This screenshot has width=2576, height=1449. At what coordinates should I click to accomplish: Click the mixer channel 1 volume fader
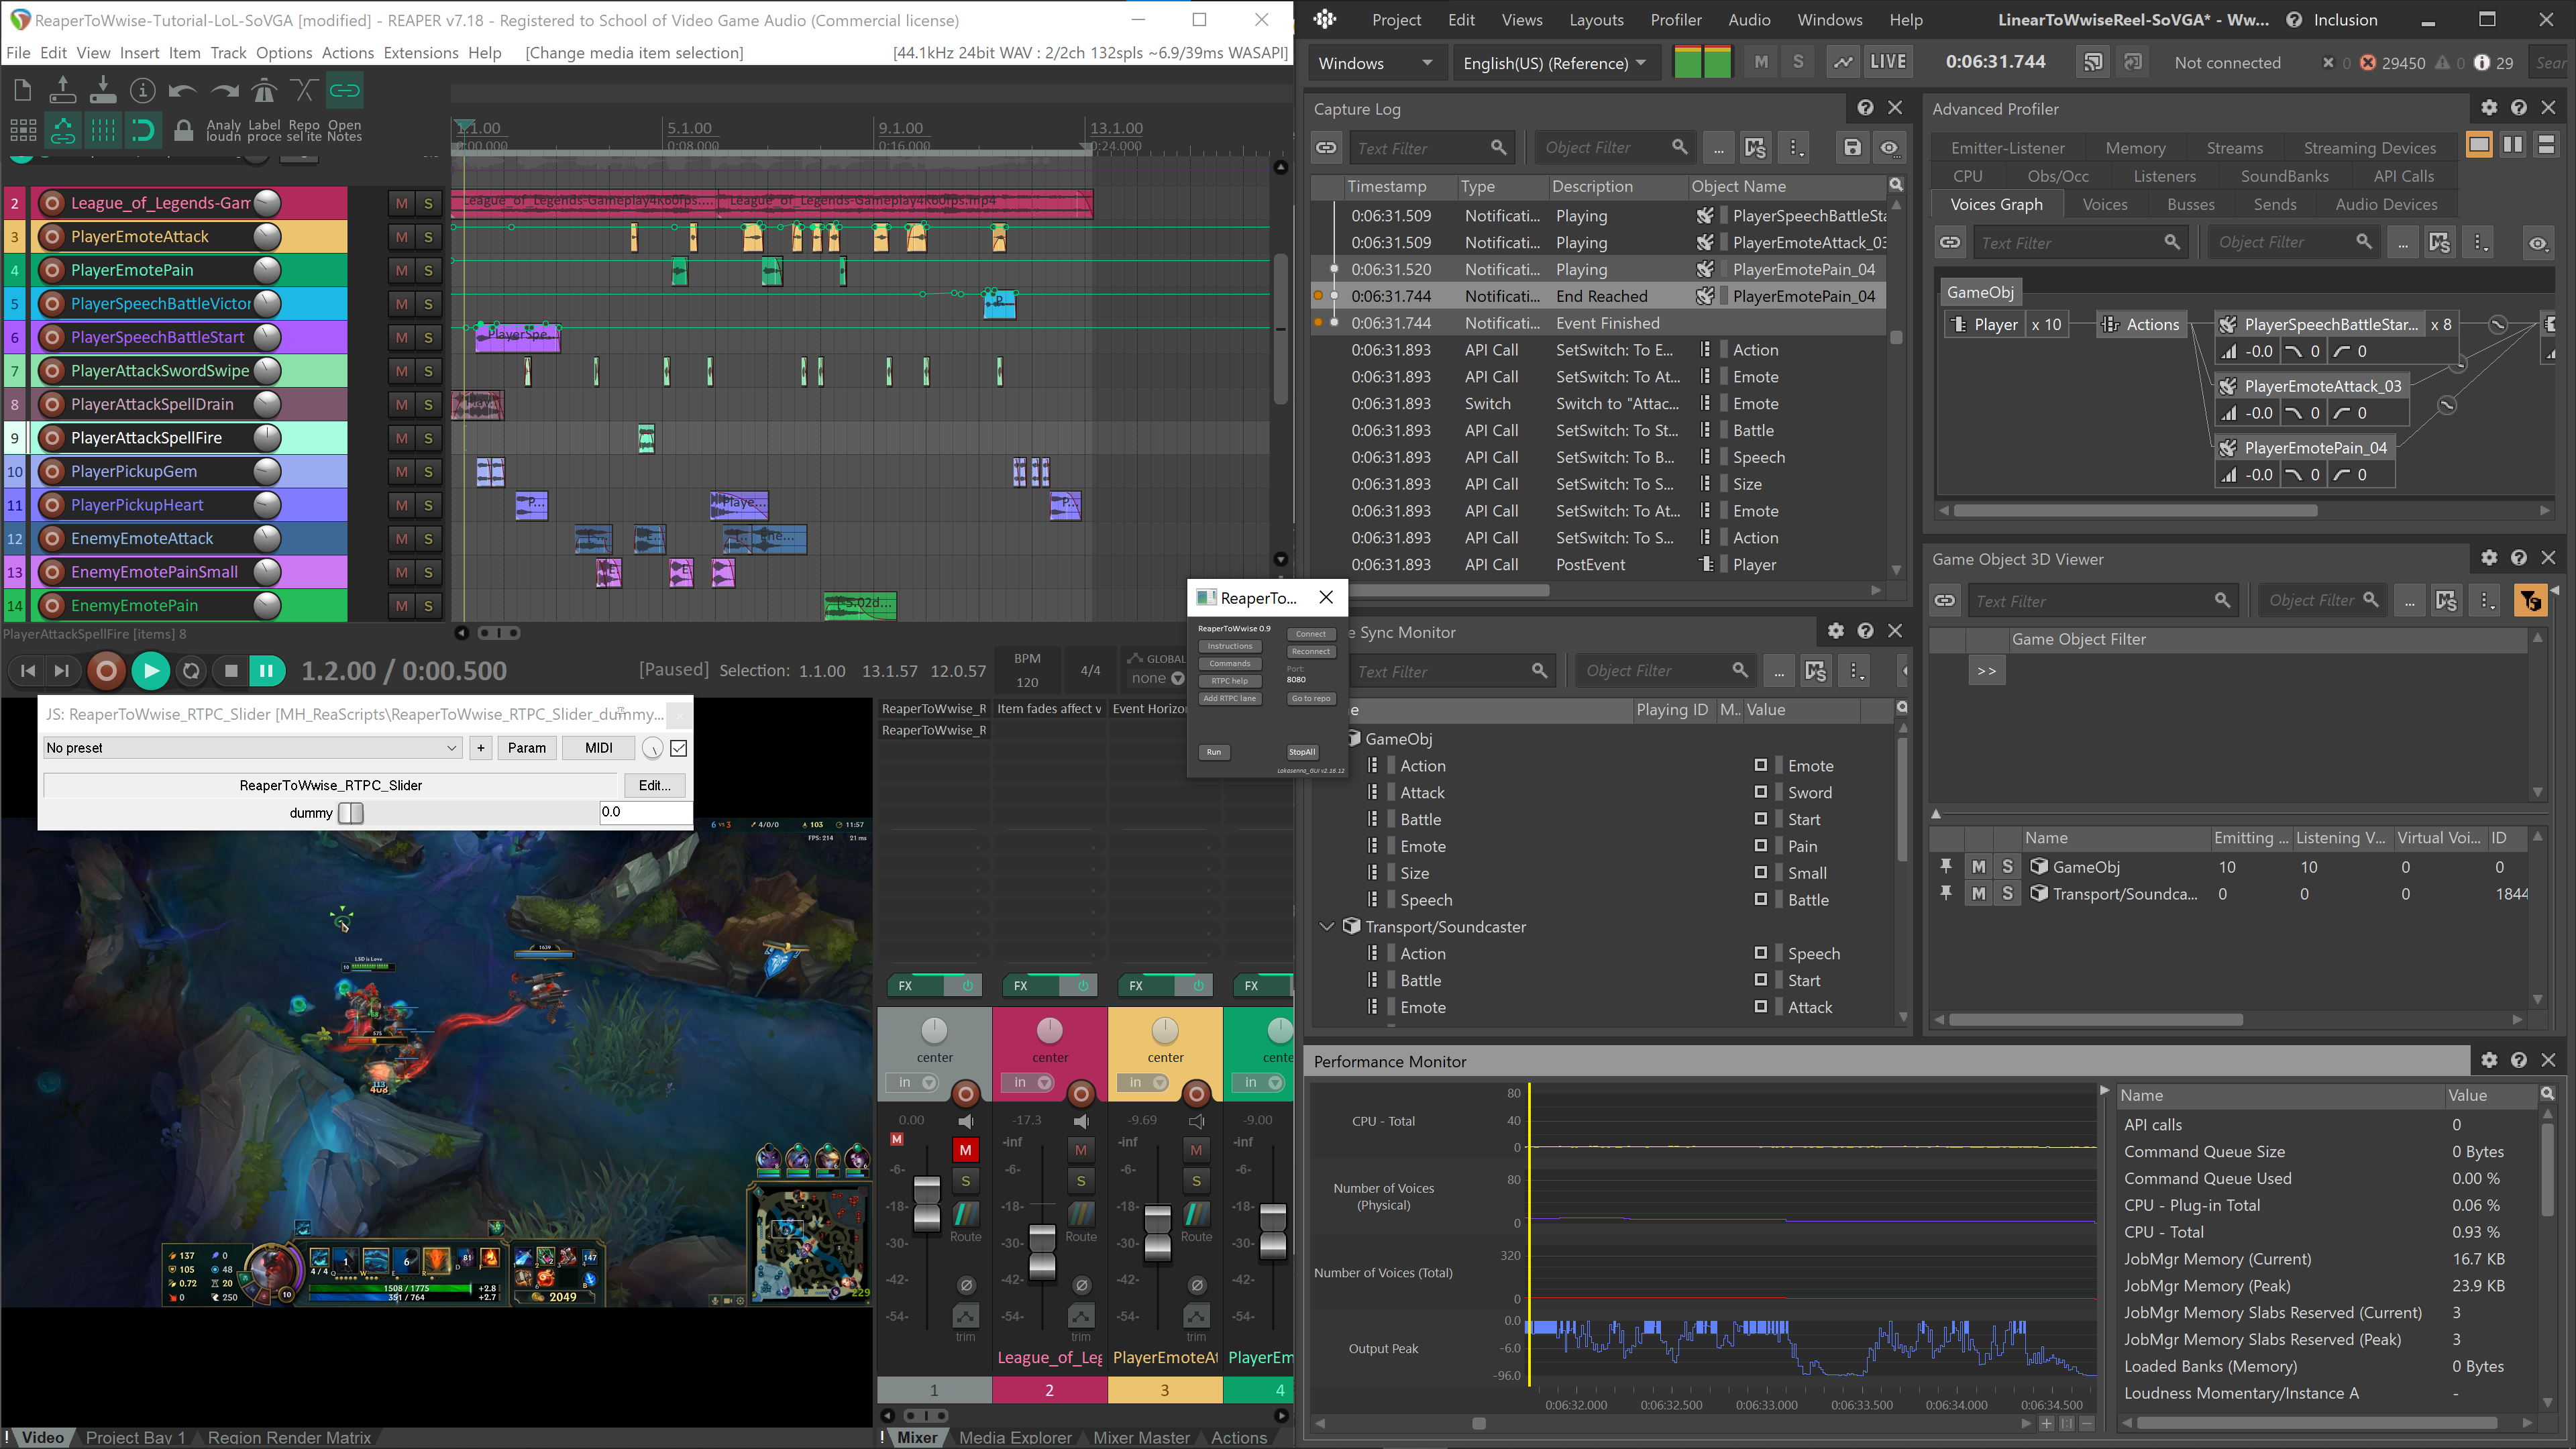click(x=927, y=1203)
